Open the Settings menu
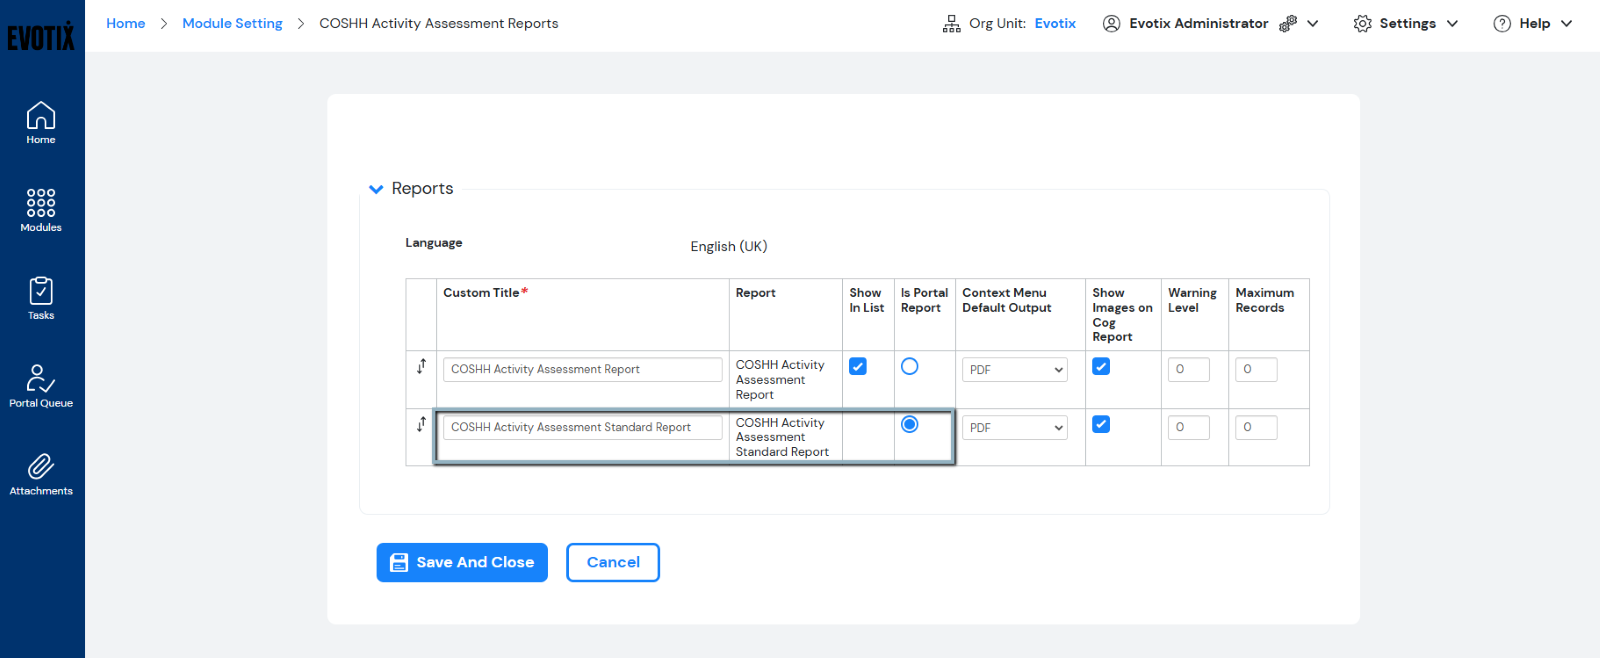1600x658 pixels. coord(1406,23)
